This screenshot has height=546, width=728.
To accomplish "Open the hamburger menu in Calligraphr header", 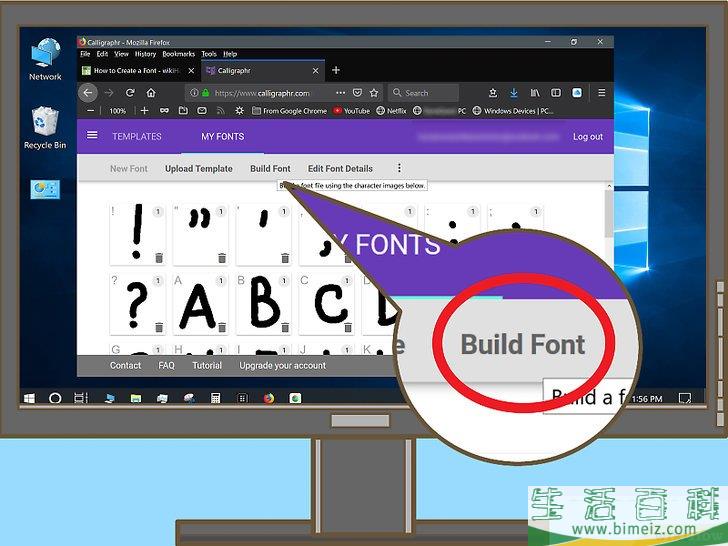I will 92,135.
